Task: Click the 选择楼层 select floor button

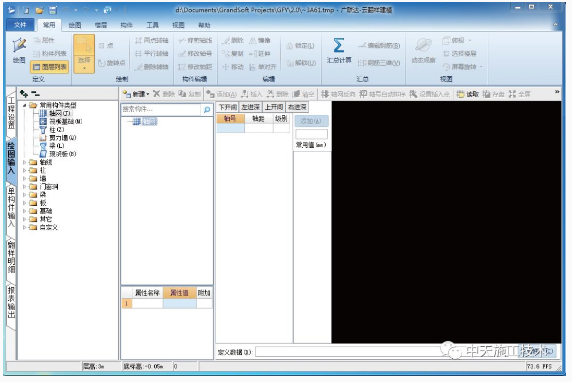Action: pyautogui.click(x=460, y=54)
